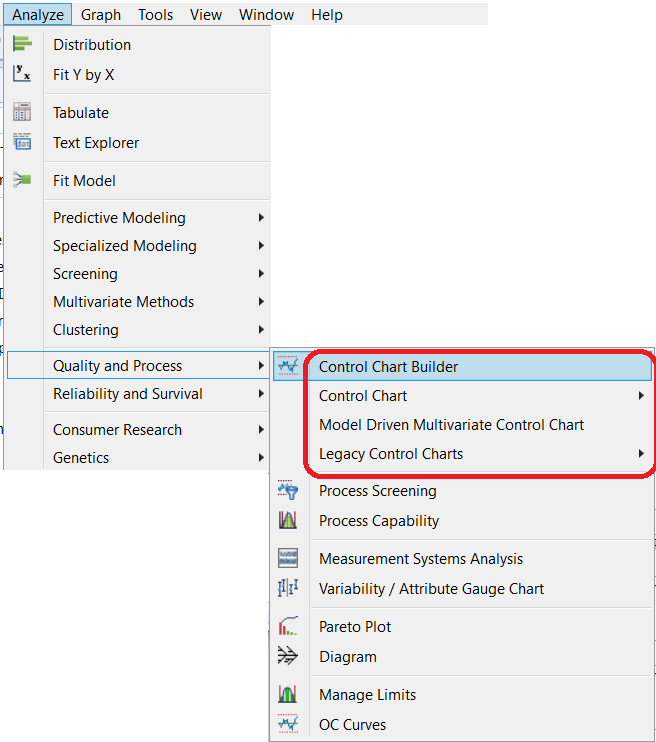Open the Tools menu
The height and width of the screenshot is (742, 656).
pyautogui.click(x=156, y=14)
